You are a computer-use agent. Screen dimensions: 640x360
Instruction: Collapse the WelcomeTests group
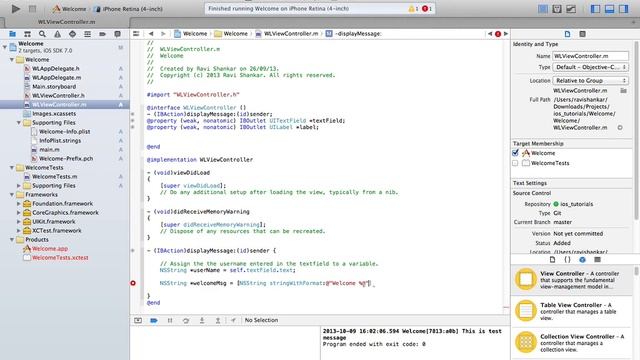point(12,167)
